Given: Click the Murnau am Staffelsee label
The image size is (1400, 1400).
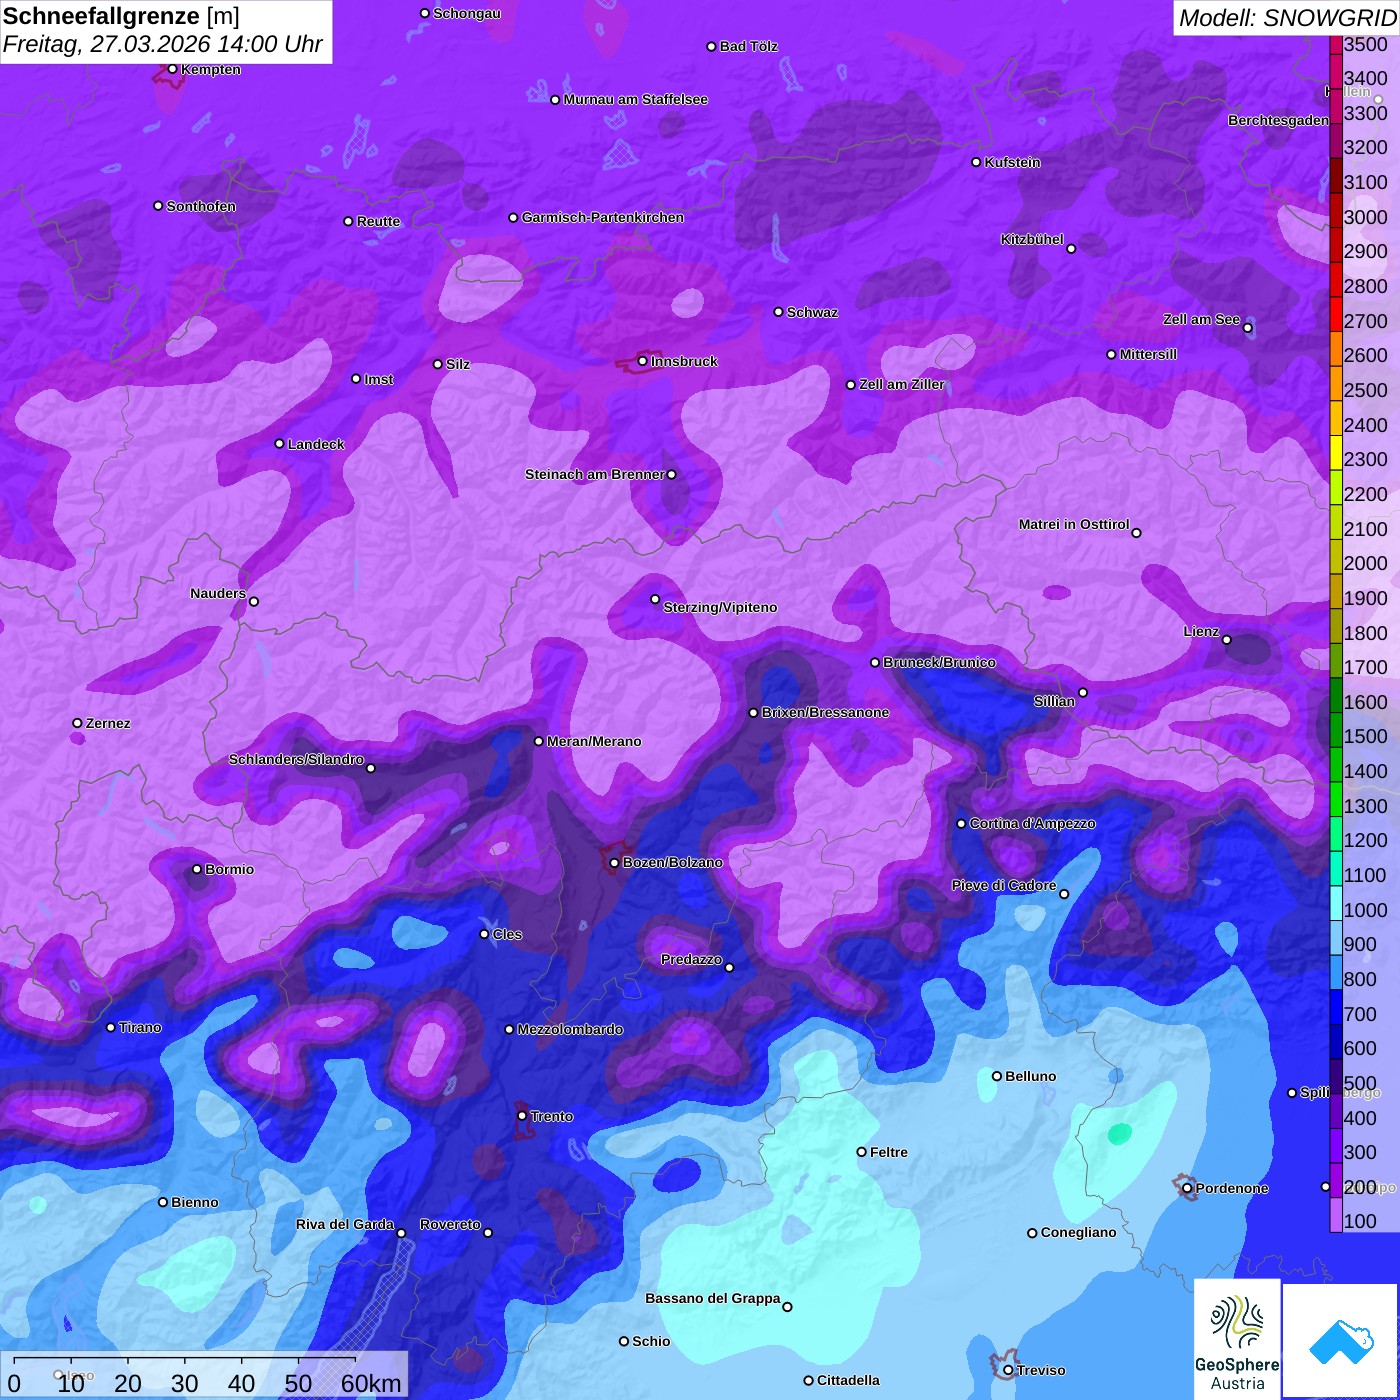Looking at the screenshot, I should pyautogui.click(x=636, y=99).
